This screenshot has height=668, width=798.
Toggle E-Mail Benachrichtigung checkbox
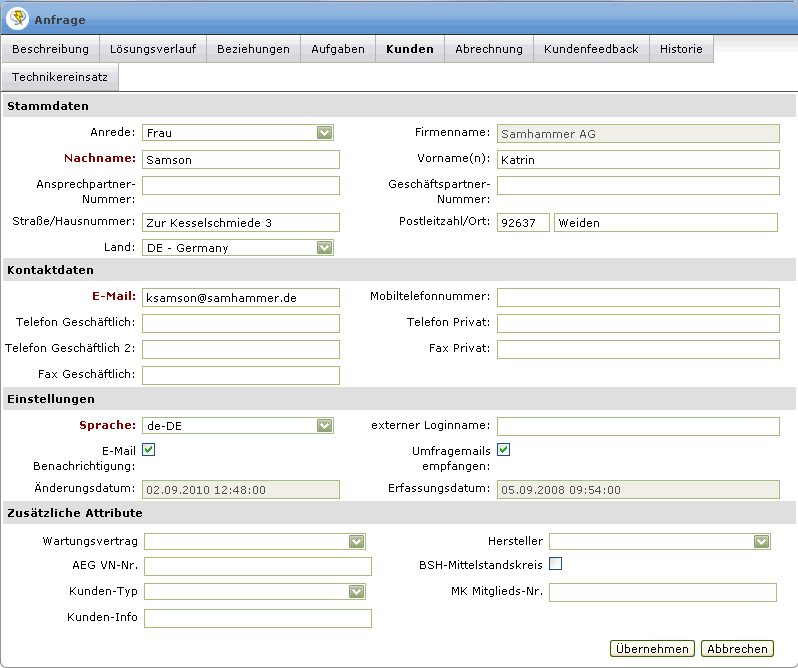[149, 450]
